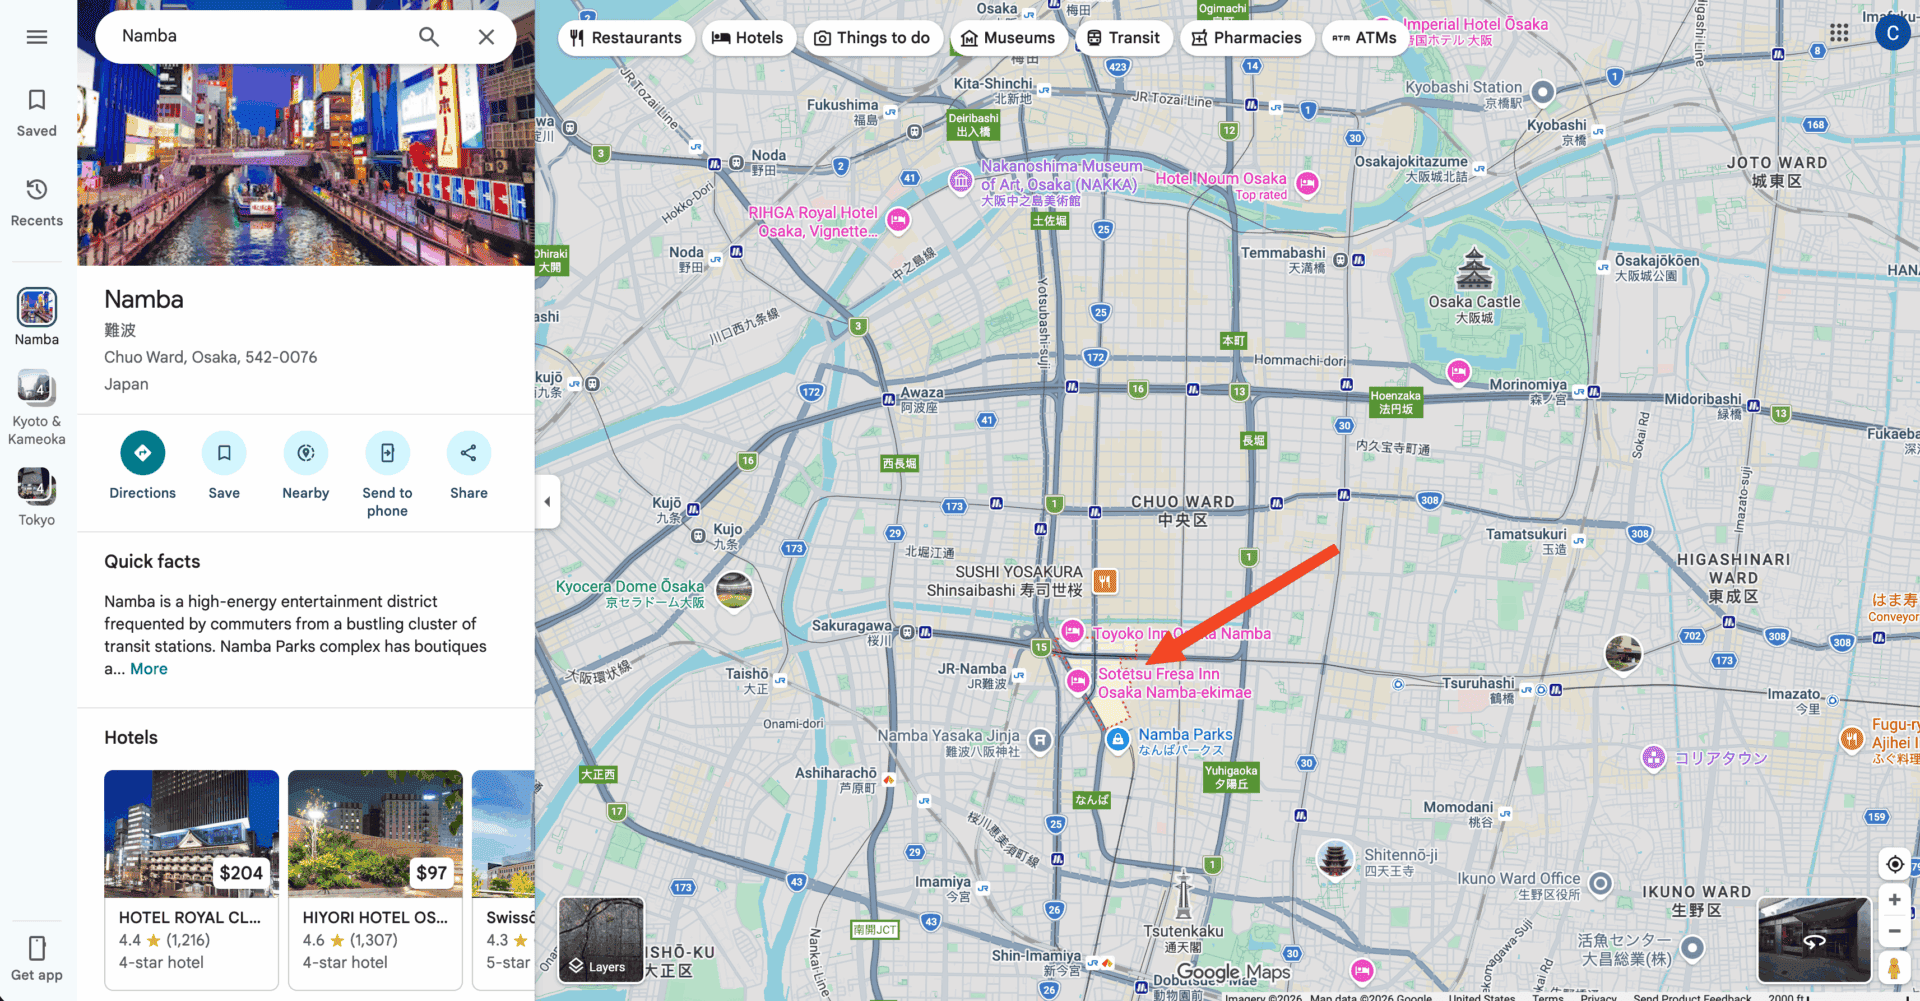Open Recents history in sidebar
Viewport: 1920px width, 1001px height.
[37, 201]
